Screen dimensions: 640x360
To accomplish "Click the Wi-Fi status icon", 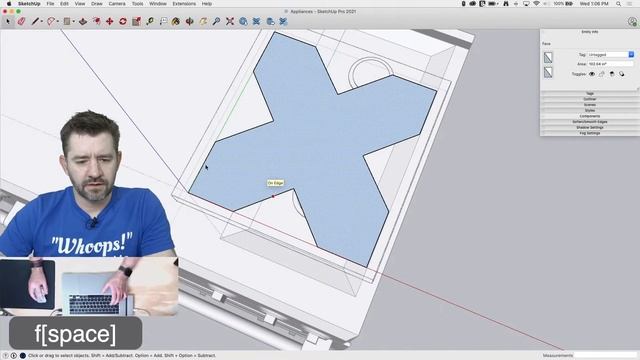I will [536, 4].
